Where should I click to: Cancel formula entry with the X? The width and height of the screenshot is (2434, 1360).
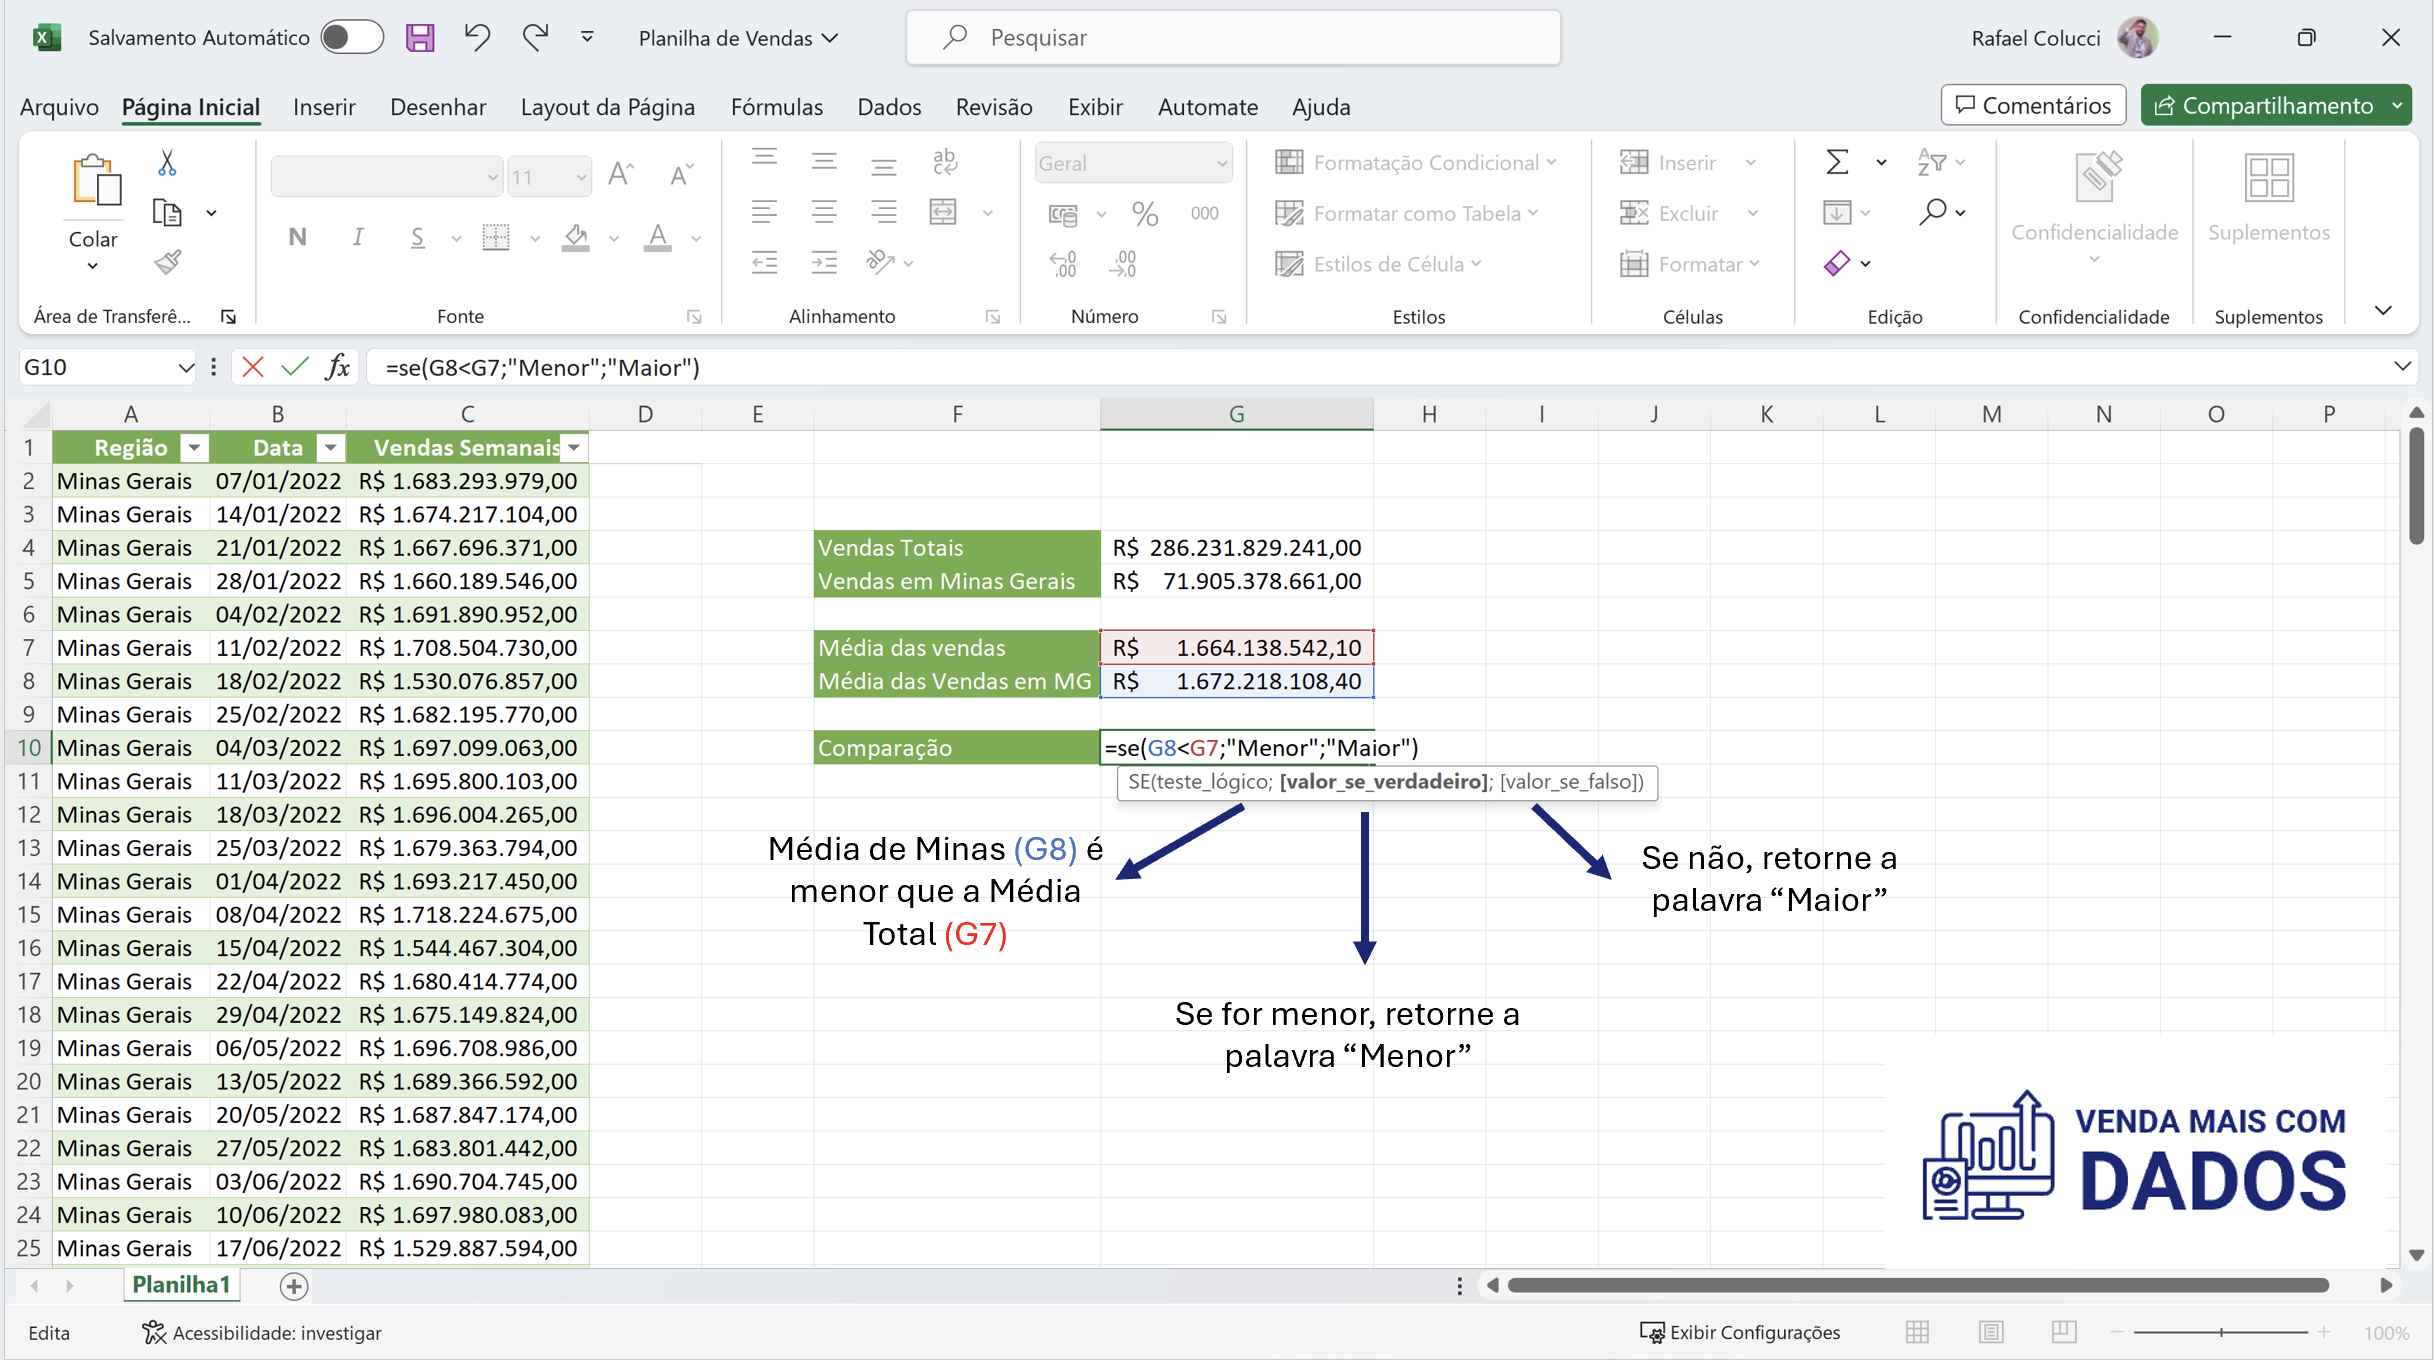(253, 367)
